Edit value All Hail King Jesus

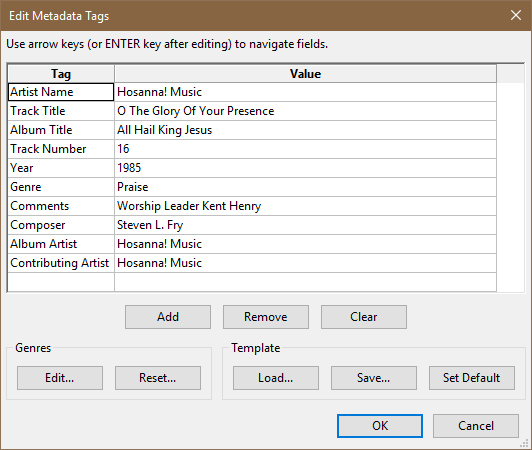point(305,130)
